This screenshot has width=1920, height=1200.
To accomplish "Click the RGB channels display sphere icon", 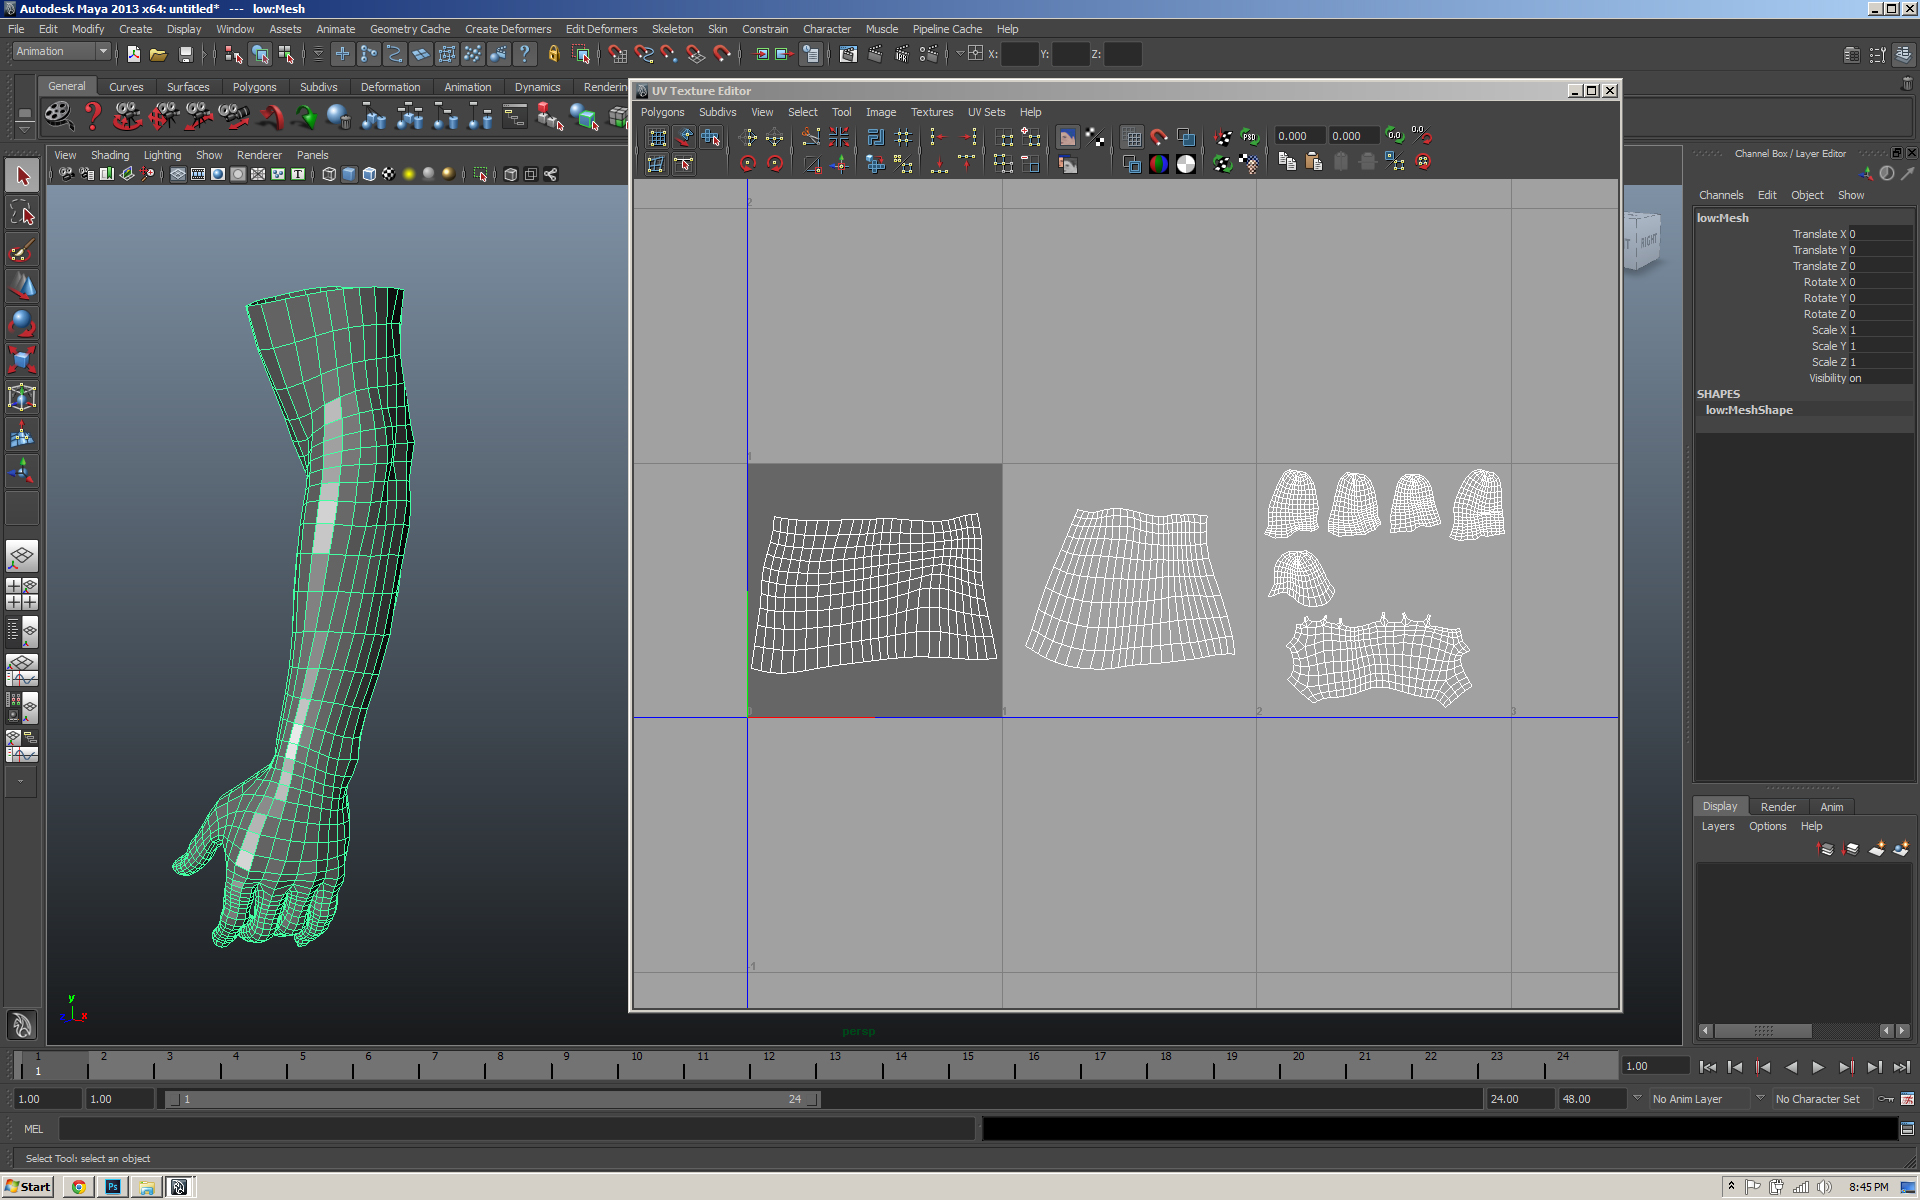I will (x=1158, y=164).
